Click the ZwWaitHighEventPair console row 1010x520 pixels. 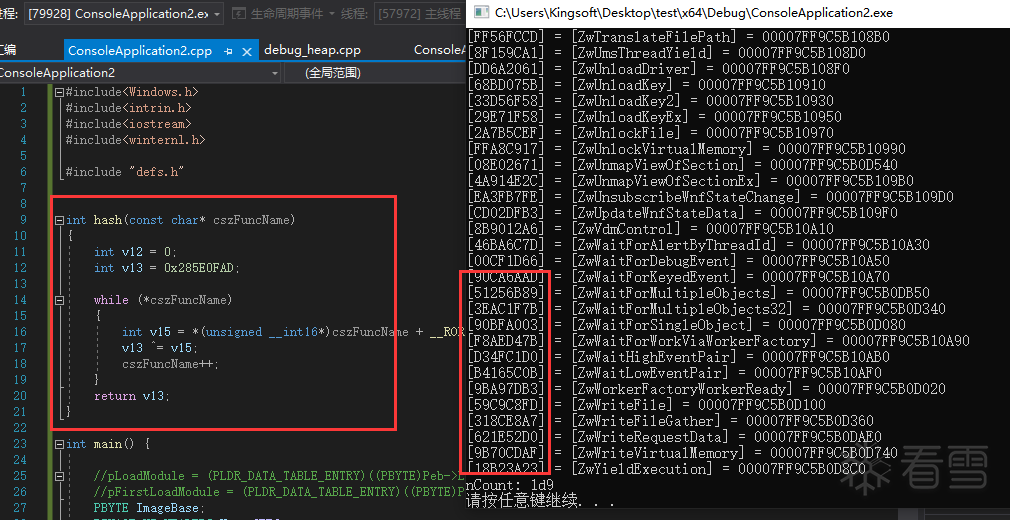click(678, 357)
